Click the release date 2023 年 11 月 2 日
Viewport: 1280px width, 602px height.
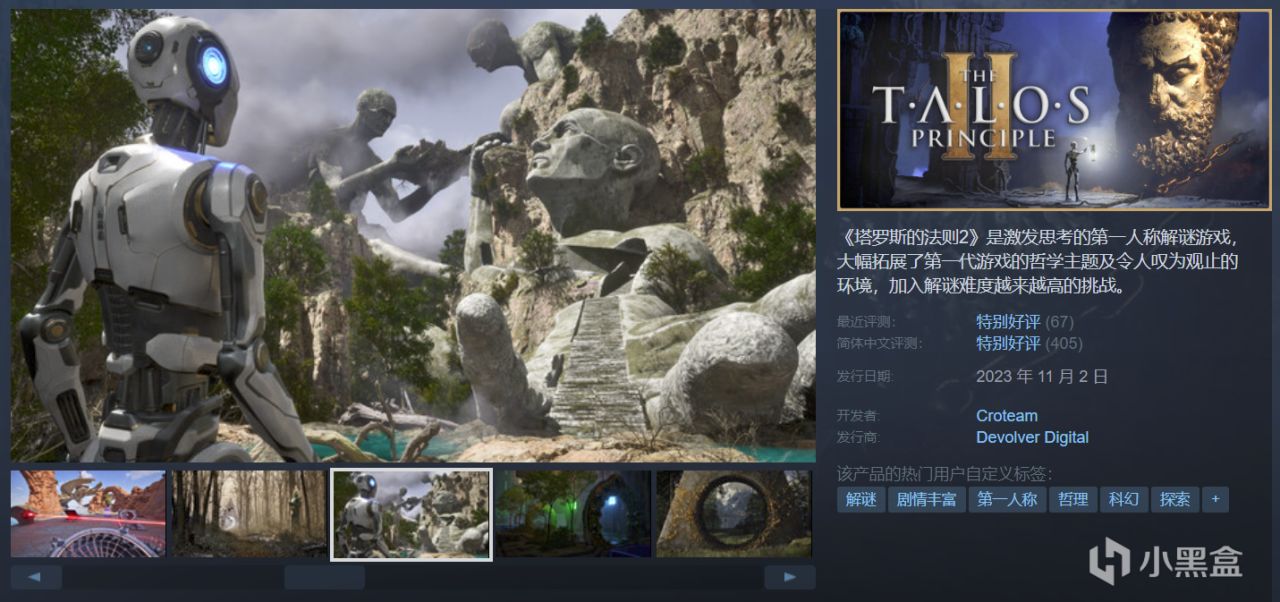(1042, 377)
